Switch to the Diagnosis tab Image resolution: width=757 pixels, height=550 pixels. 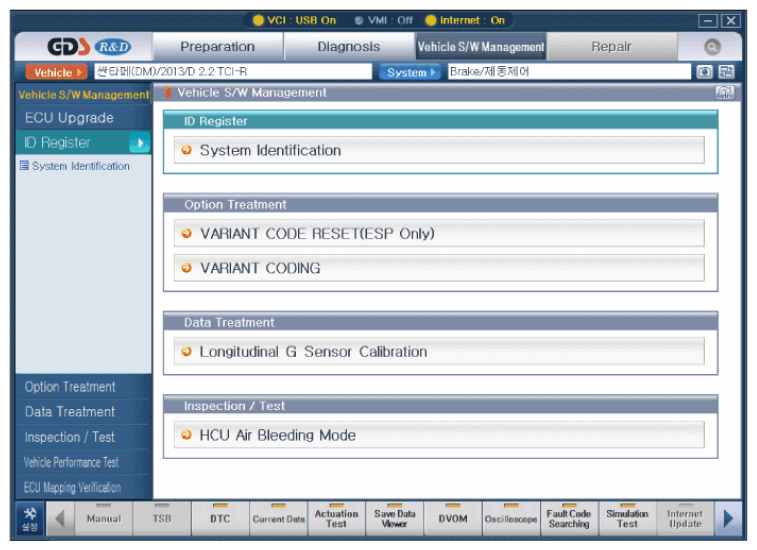[349, 47]
